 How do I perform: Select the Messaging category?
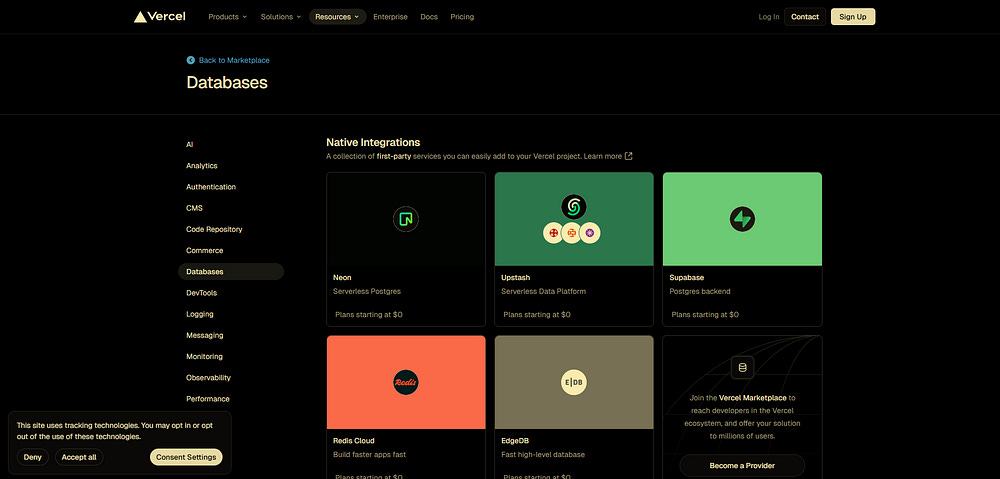tap(205, 335)
